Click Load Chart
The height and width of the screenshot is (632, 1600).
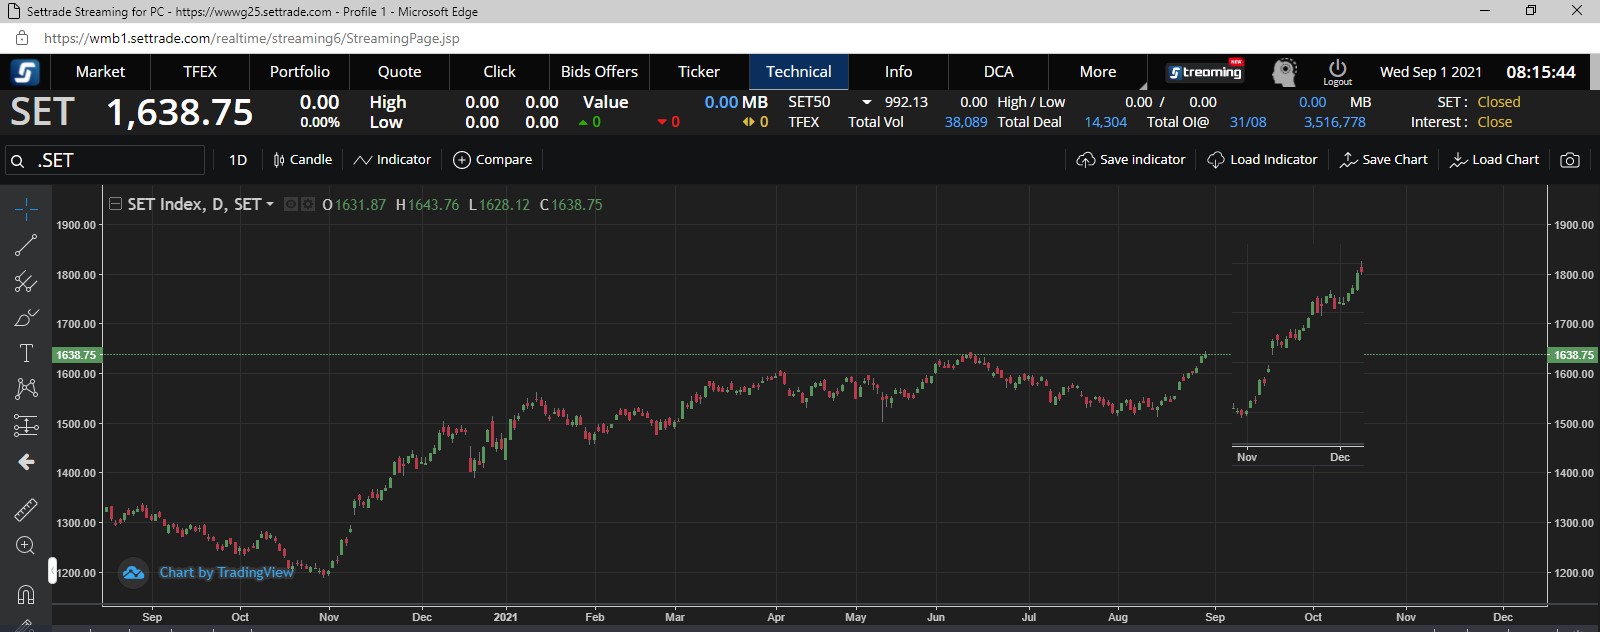click(1495, 160)
